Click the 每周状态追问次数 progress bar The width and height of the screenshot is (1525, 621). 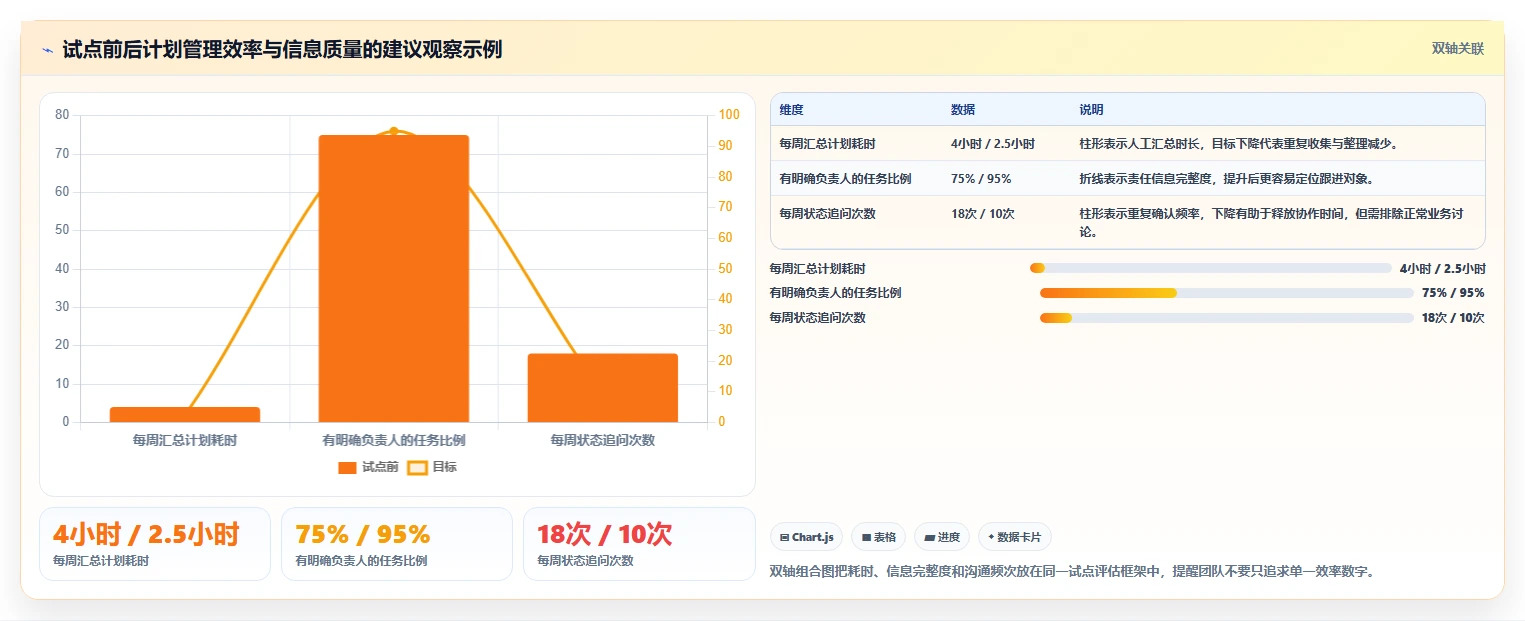1226,318
